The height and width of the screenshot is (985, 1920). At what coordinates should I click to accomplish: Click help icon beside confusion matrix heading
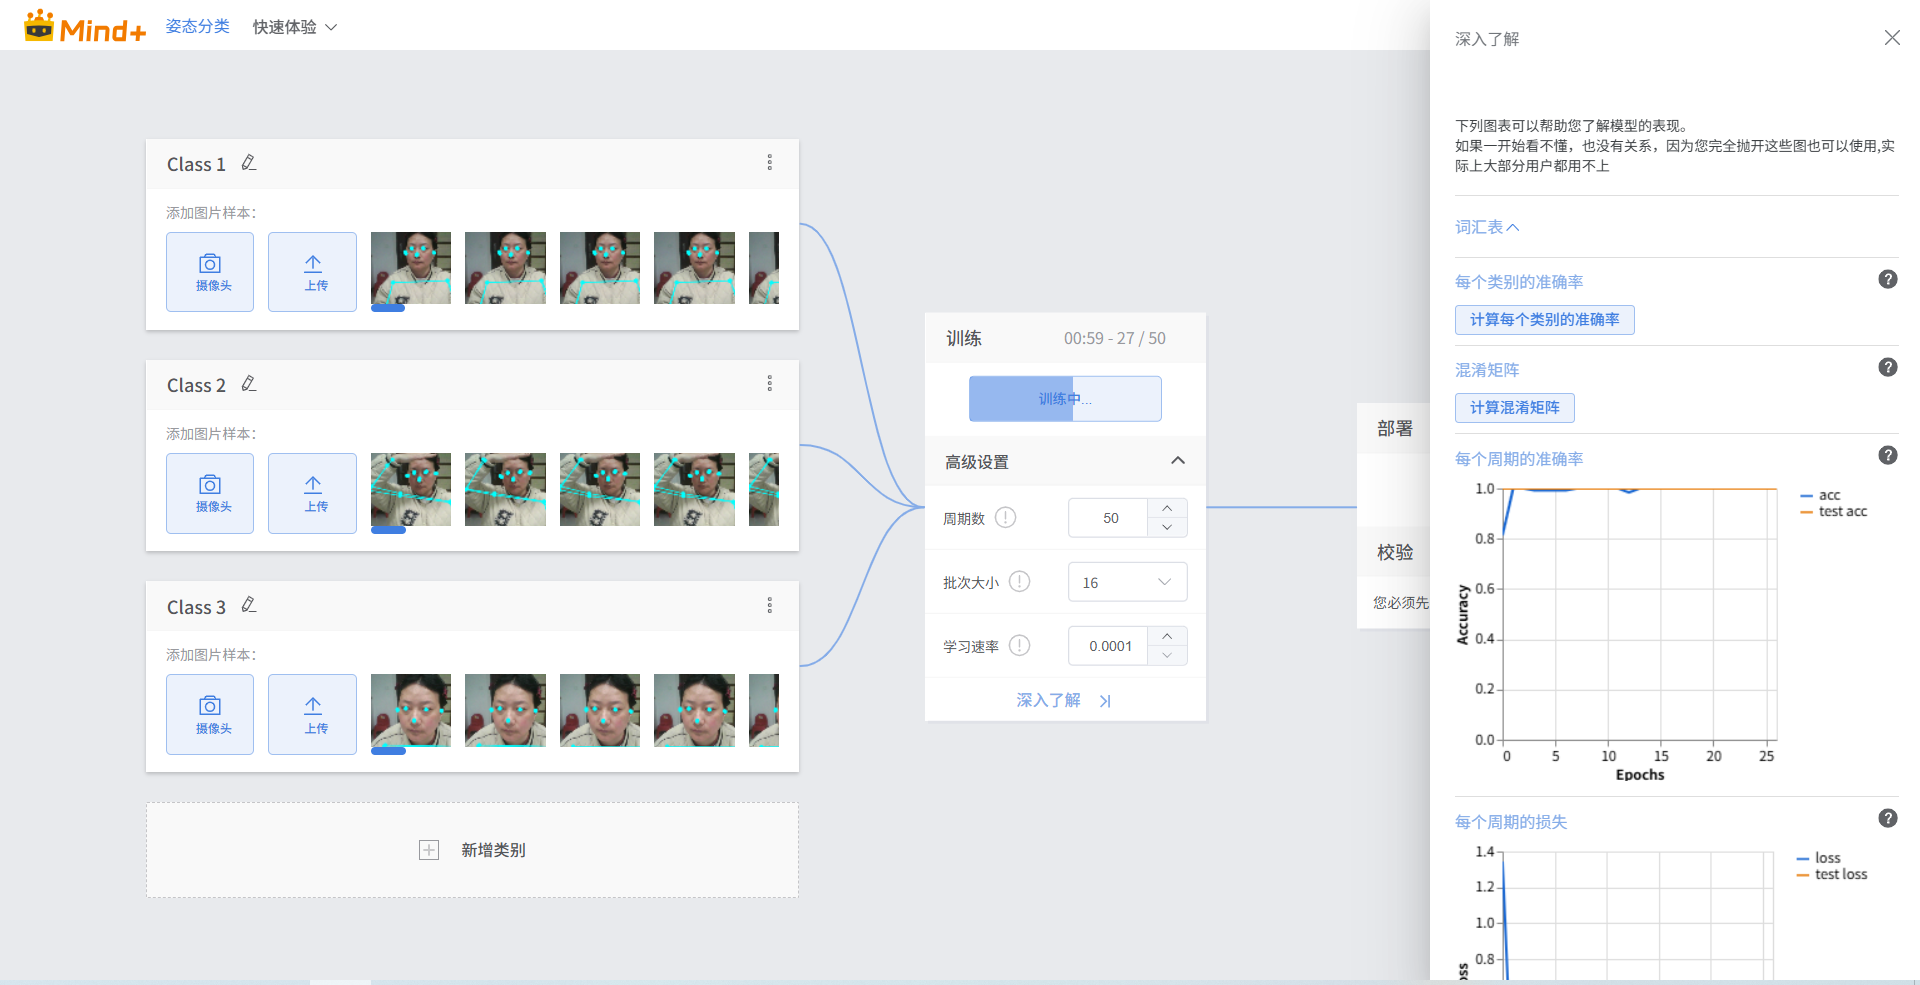(x=1887, y=367)
